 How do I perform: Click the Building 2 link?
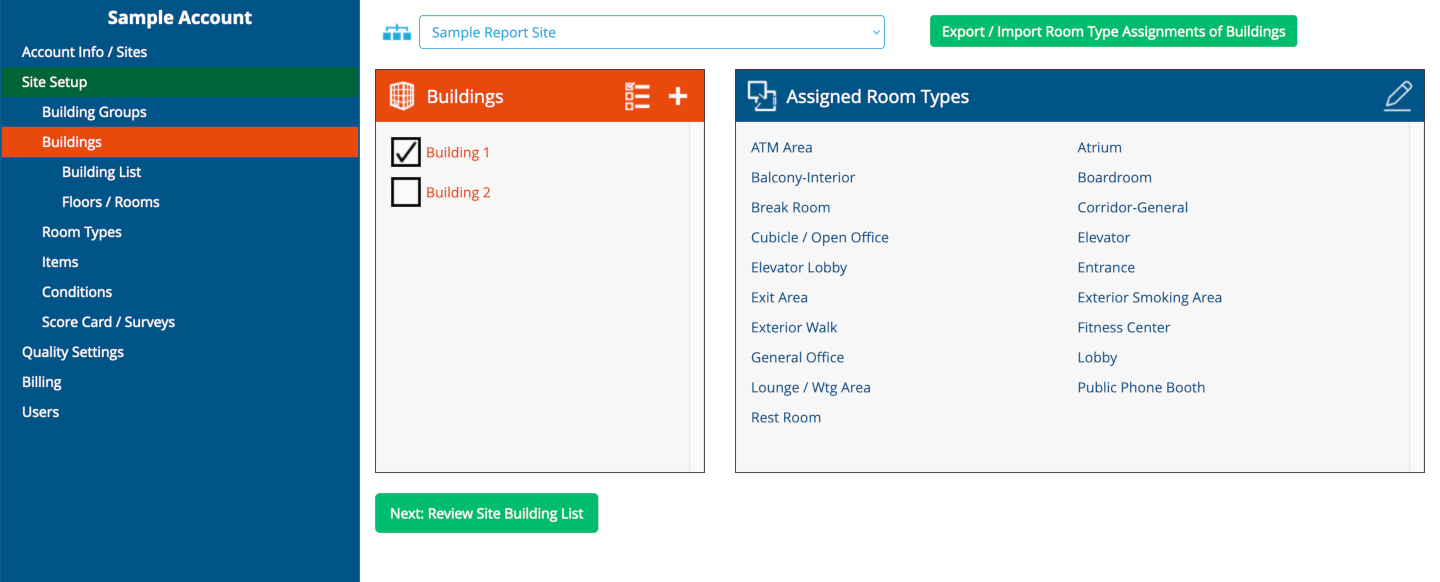(x=458, y=193)
